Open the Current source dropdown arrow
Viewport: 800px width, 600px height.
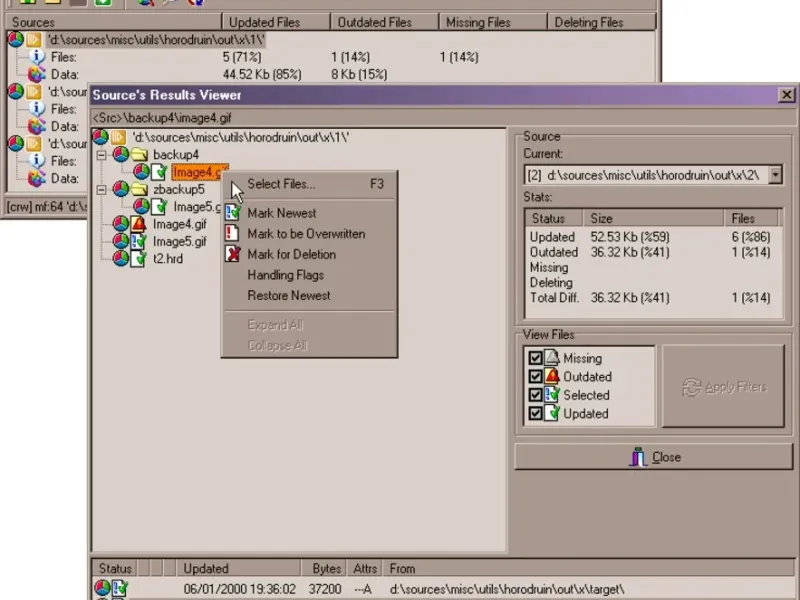(x=775, y=175)
